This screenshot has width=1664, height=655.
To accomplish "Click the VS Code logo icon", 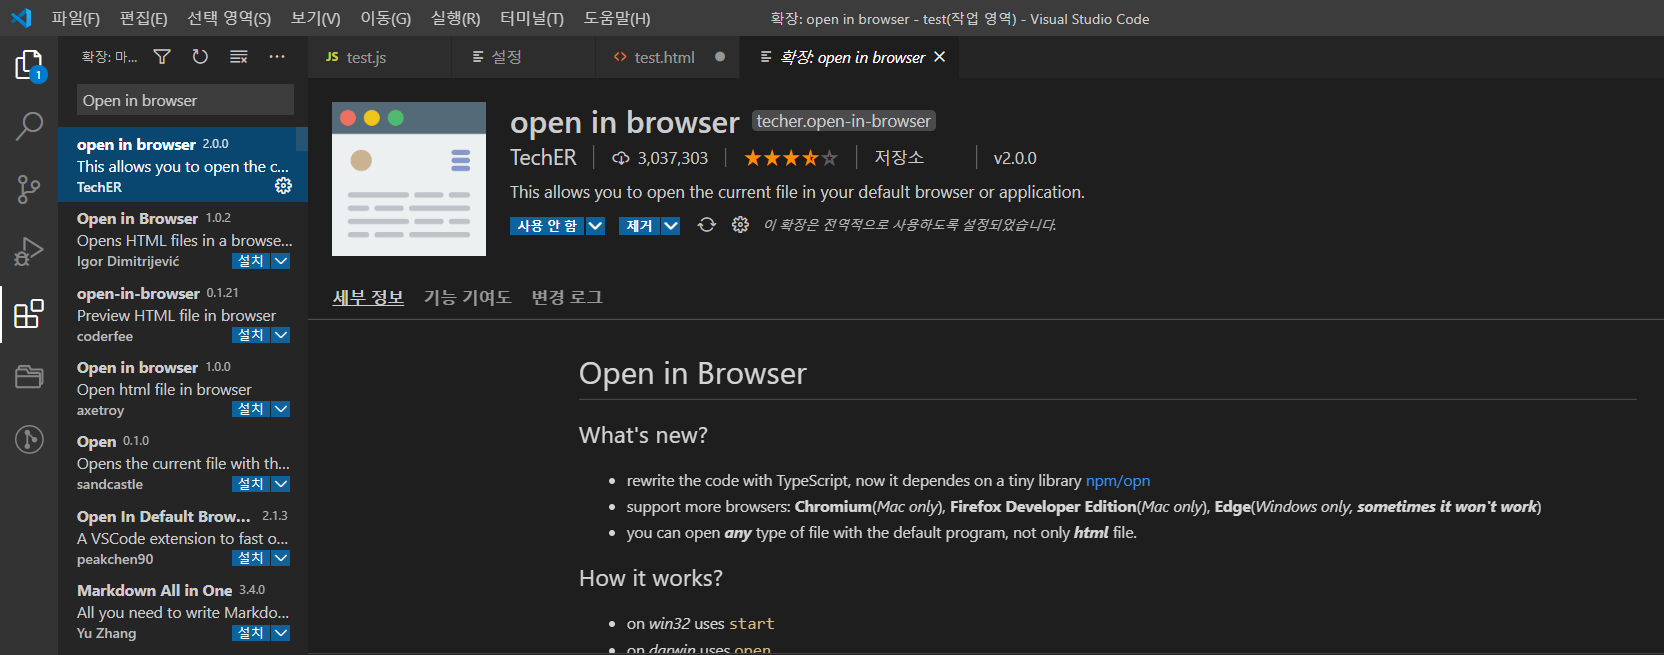I will (x=21, y=18).
